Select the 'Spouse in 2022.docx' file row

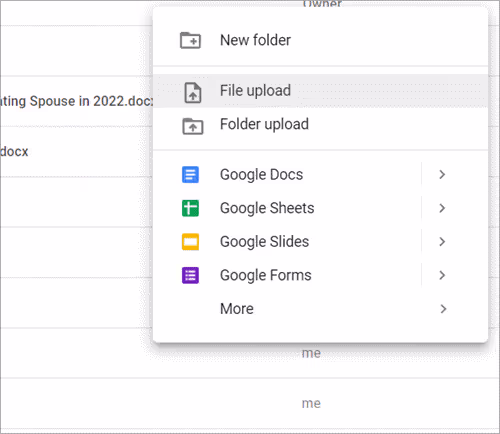(76, 101)
